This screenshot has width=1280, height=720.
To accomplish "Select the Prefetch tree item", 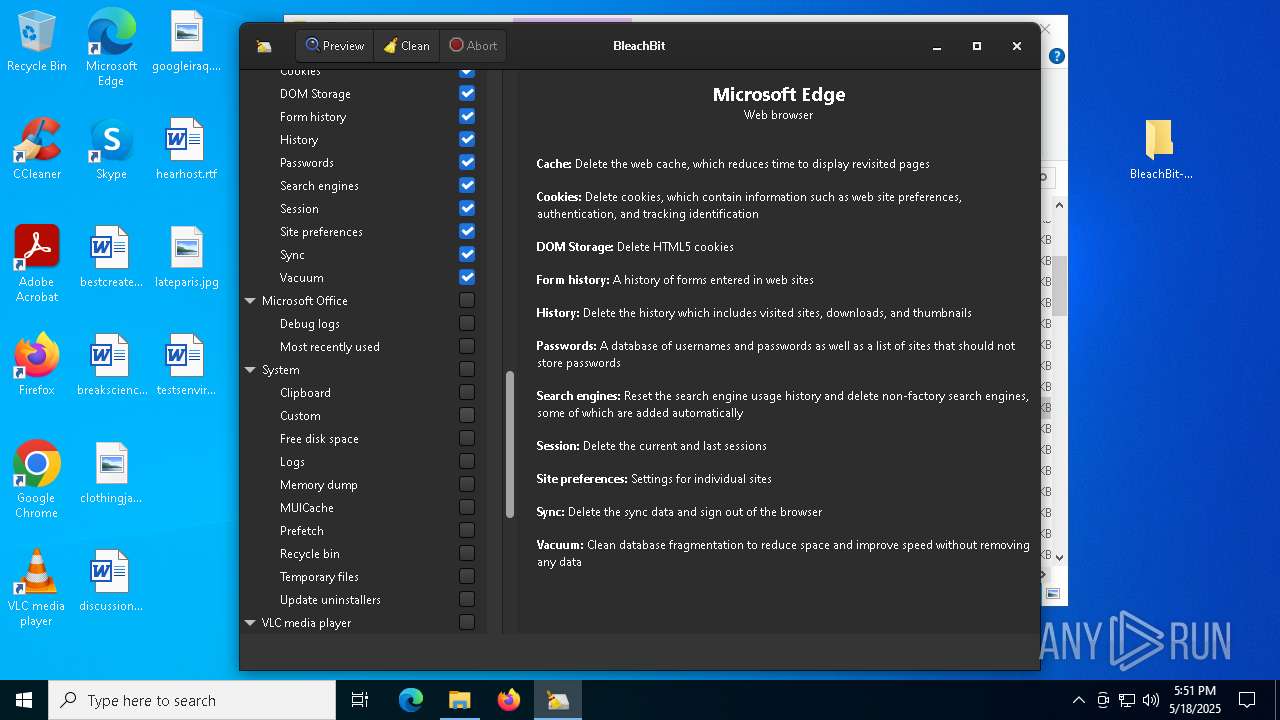I will (x=302, y=531).
